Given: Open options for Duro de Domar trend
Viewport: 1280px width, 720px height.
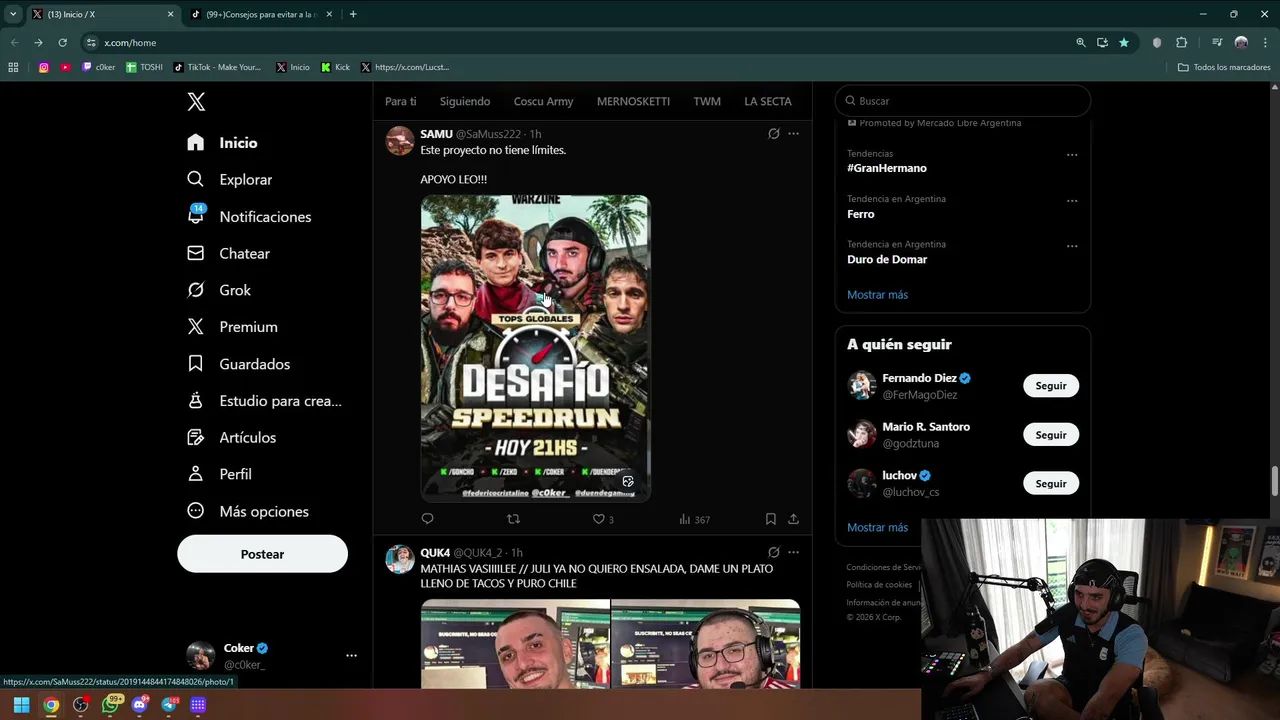Looking at the screenshot, I should tap(1072, 246).
